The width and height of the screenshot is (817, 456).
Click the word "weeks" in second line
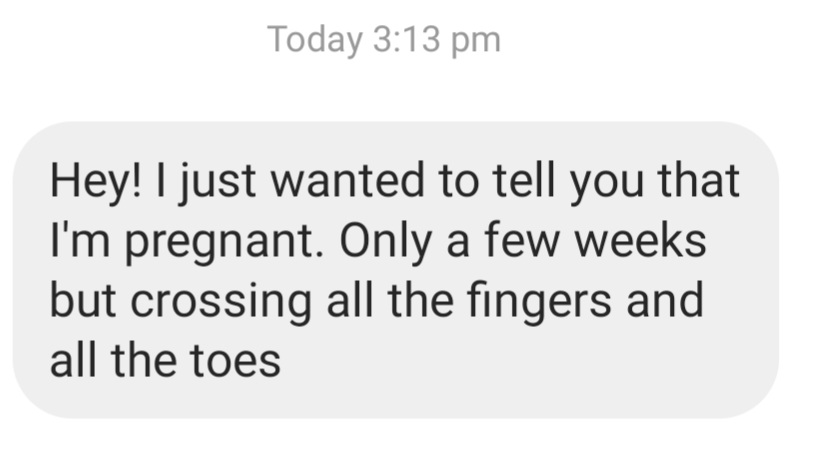tap(640, 241)
